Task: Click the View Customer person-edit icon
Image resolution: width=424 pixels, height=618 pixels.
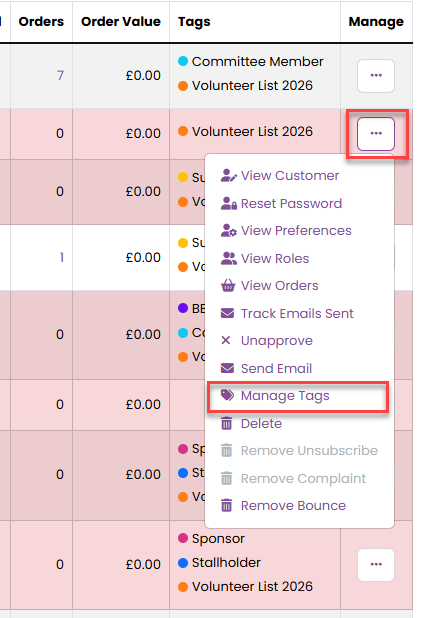Action: (229, 175)
